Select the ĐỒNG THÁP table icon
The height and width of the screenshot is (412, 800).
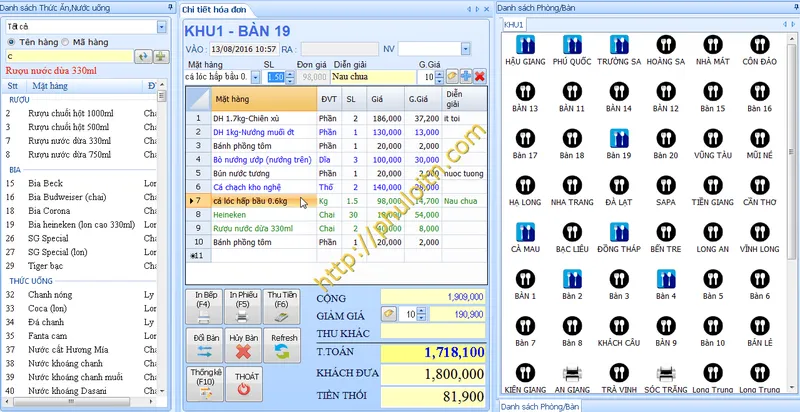point(619,232)
